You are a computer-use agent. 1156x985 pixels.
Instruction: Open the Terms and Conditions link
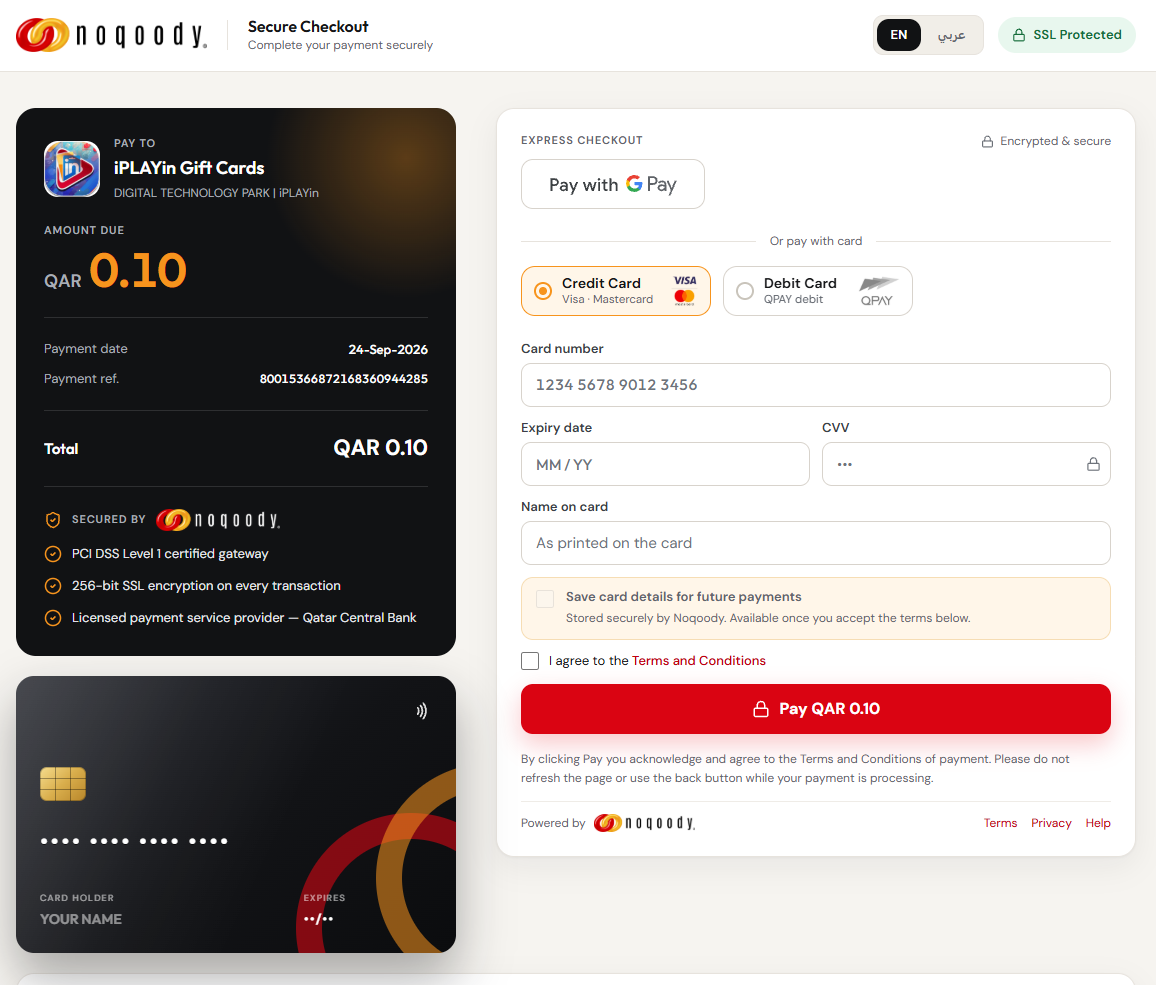(x=698, y=661)
